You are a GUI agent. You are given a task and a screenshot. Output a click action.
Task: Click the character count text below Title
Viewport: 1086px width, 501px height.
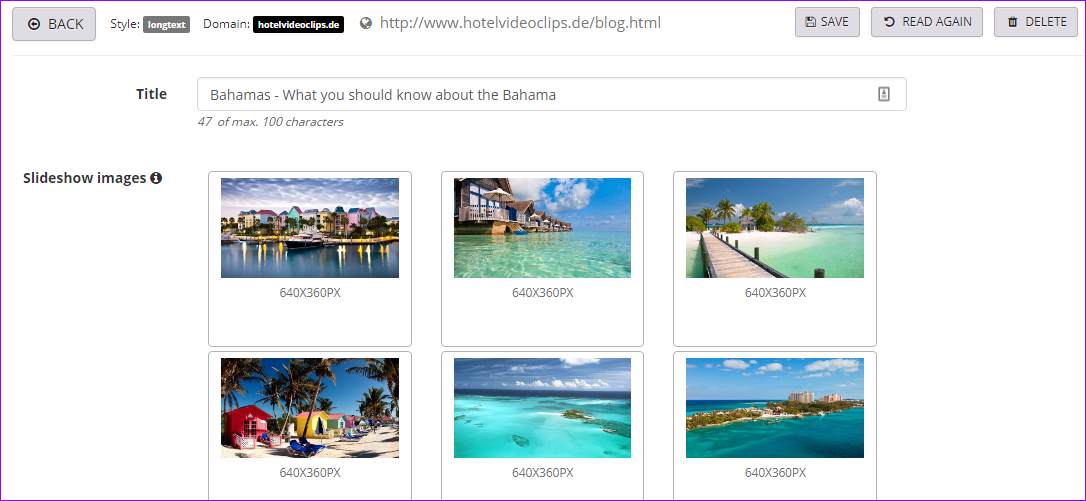coord(270,122)
